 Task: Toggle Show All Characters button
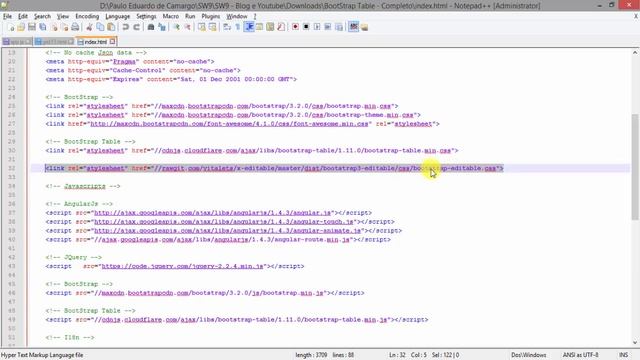(x=238, y=27)
